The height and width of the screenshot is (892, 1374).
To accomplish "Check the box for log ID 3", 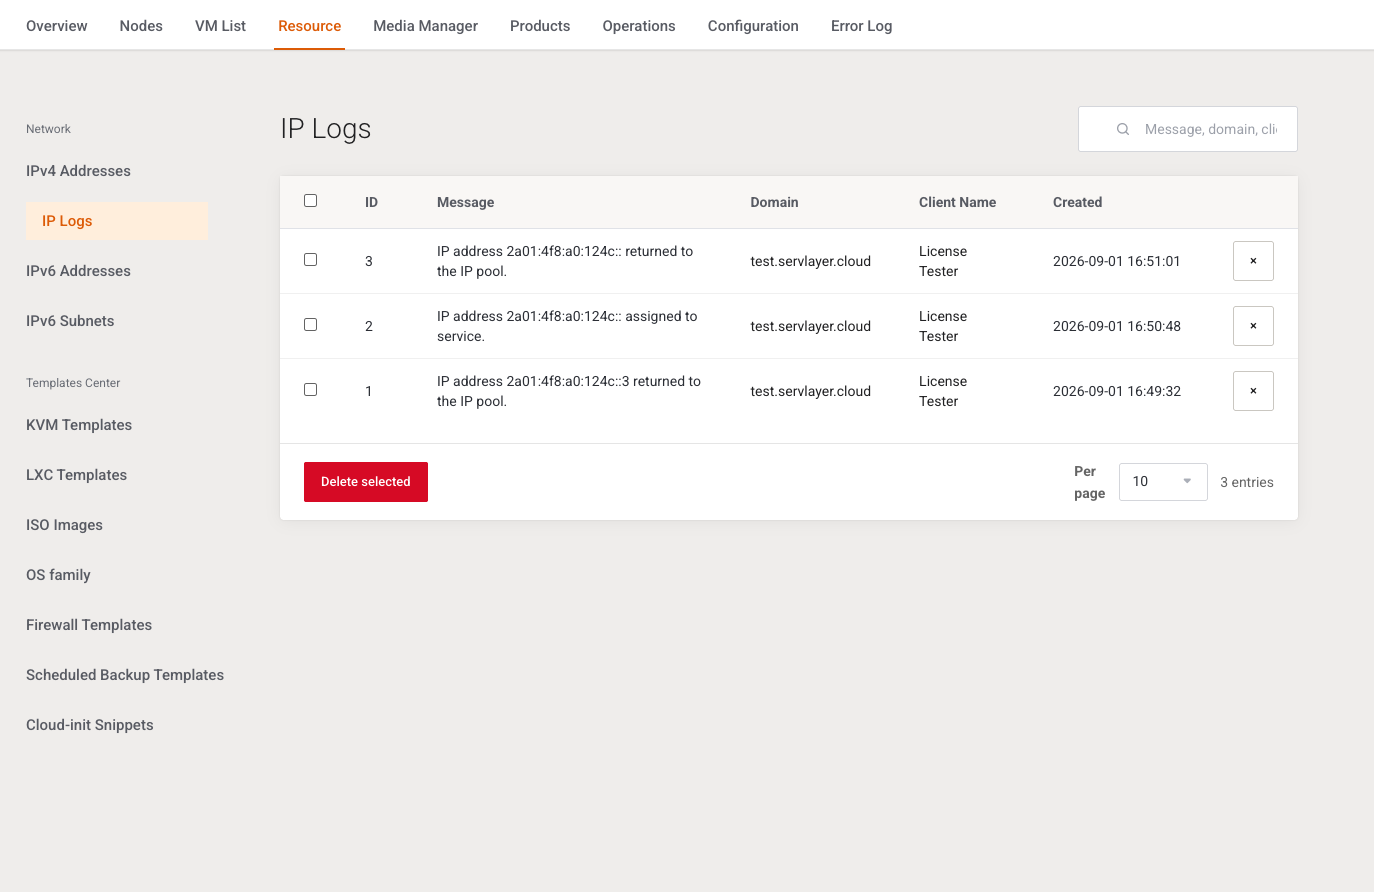I will pos(310,260).
